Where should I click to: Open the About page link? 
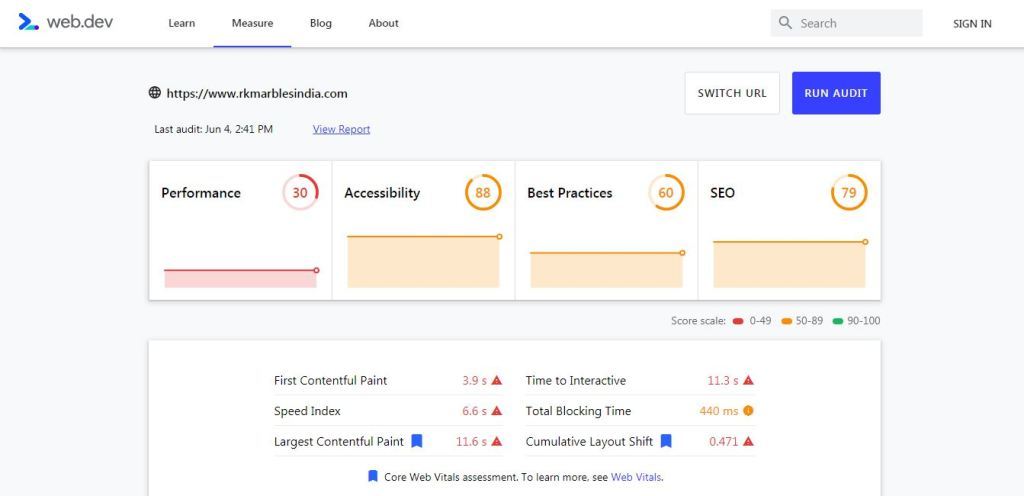coord(383,23)
